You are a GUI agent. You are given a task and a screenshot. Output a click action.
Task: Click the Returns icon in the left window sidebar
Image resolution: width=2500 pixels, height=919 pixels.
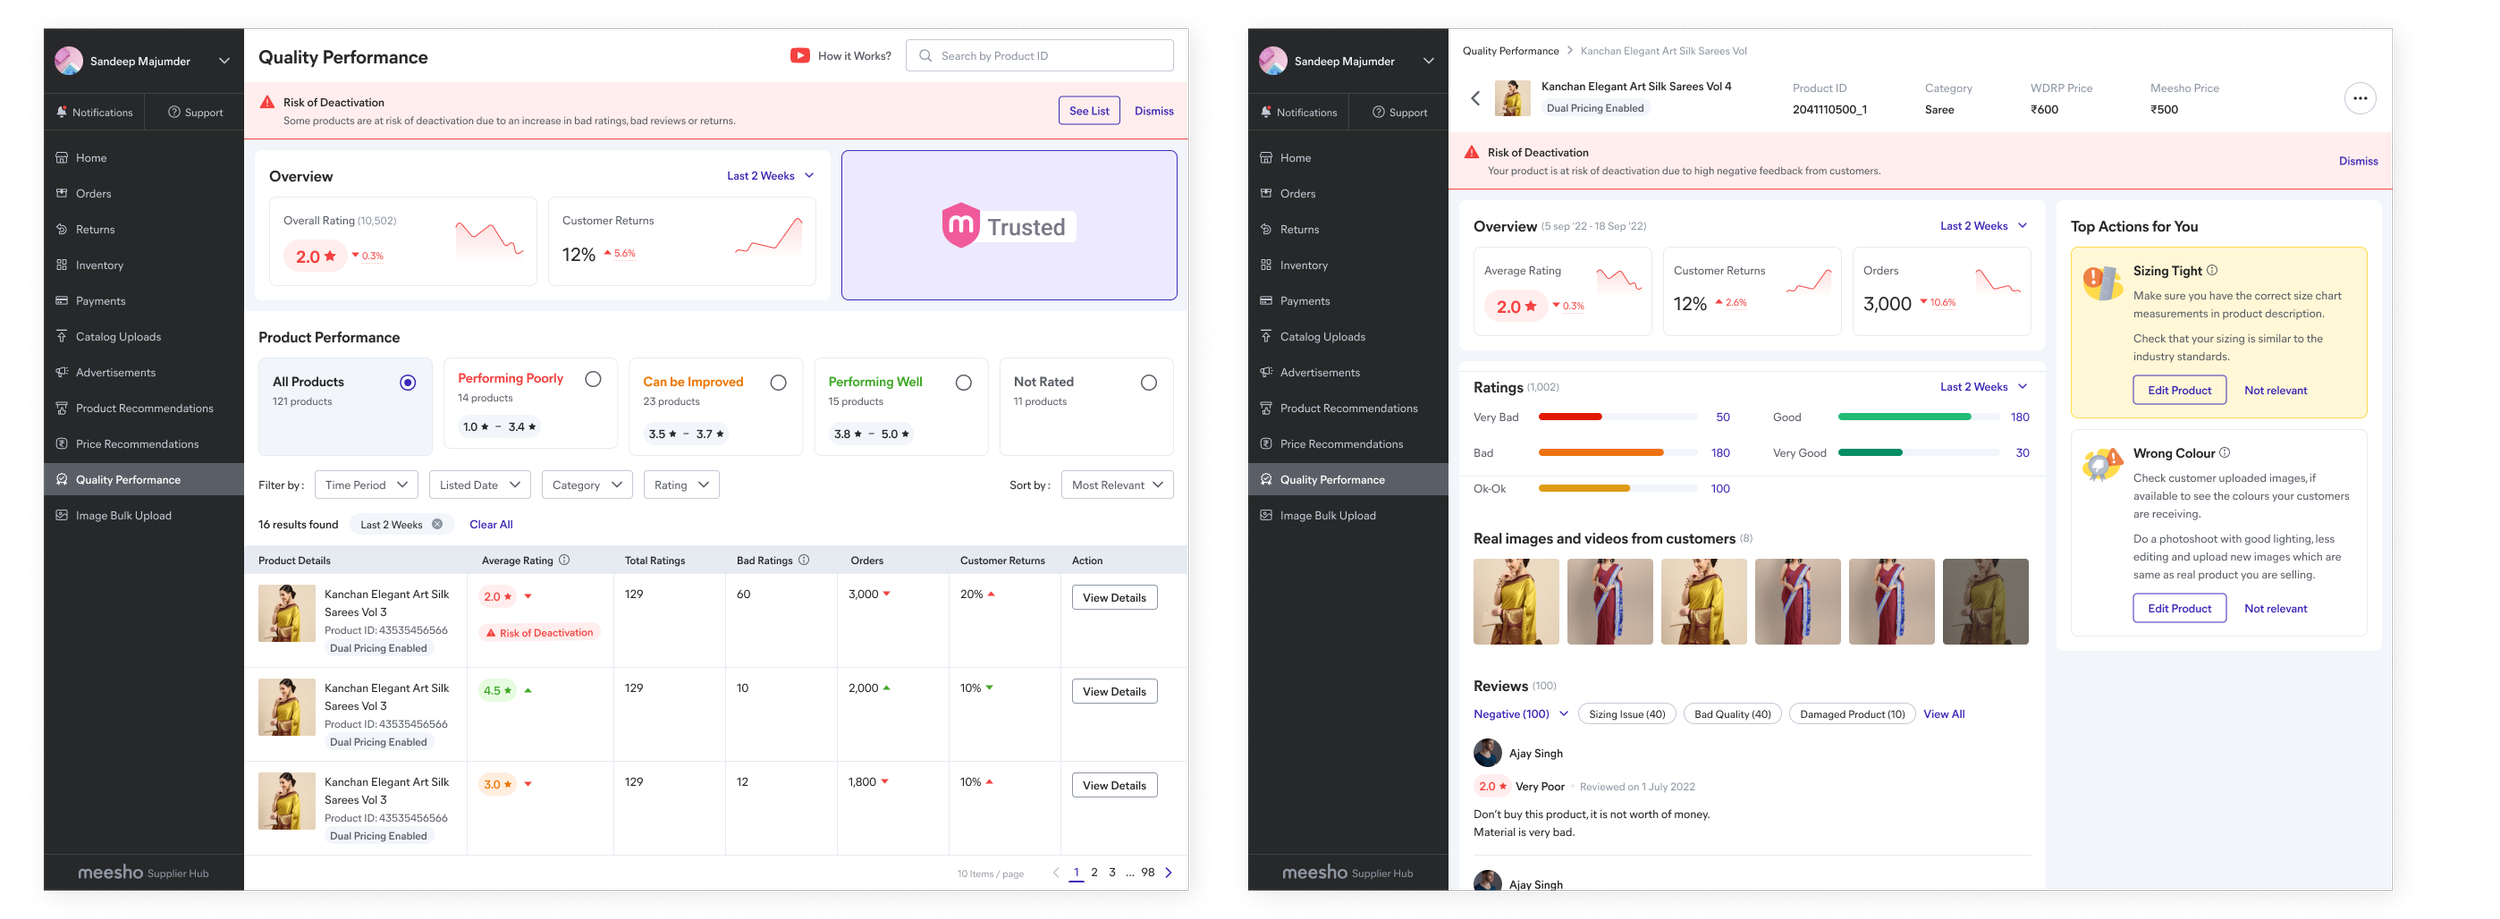[x=62, y=229]
